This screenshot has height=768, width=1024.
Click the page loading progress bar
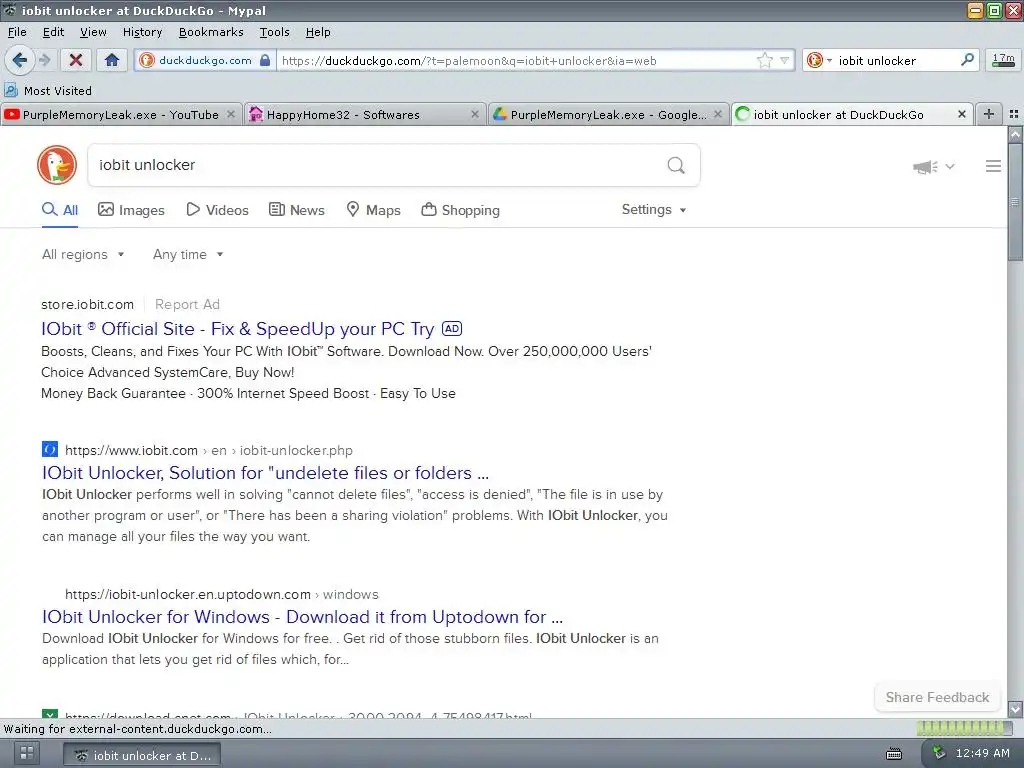pos(964,728)
